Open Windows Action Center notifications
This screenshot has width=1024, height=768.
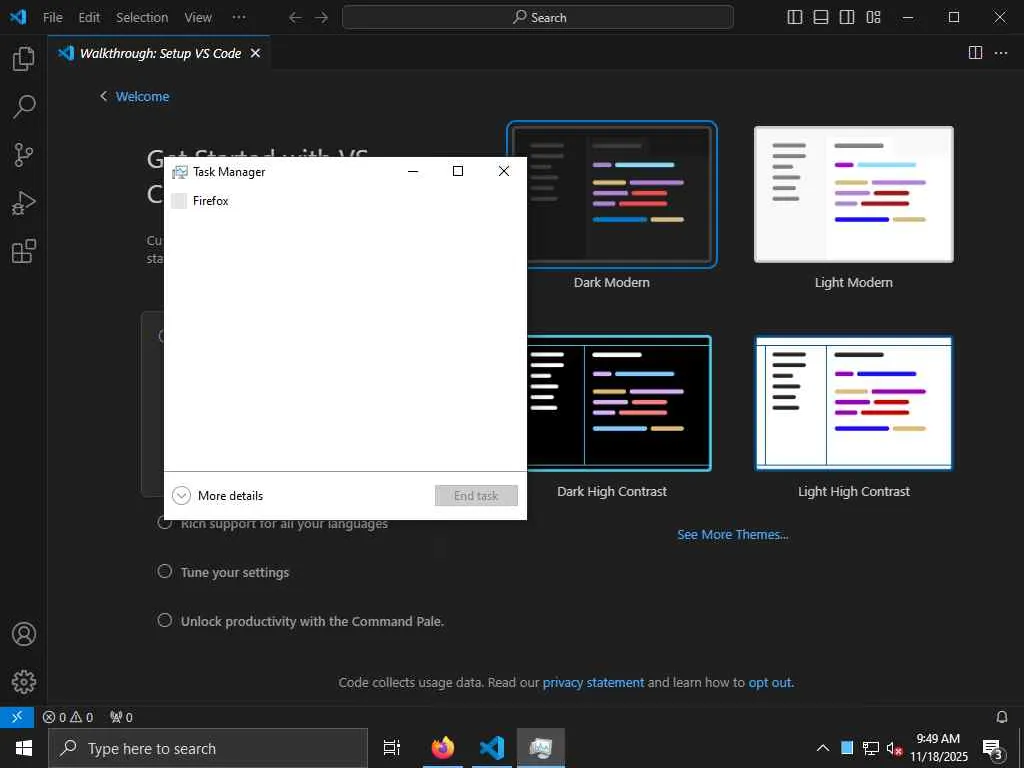(993, 748)
